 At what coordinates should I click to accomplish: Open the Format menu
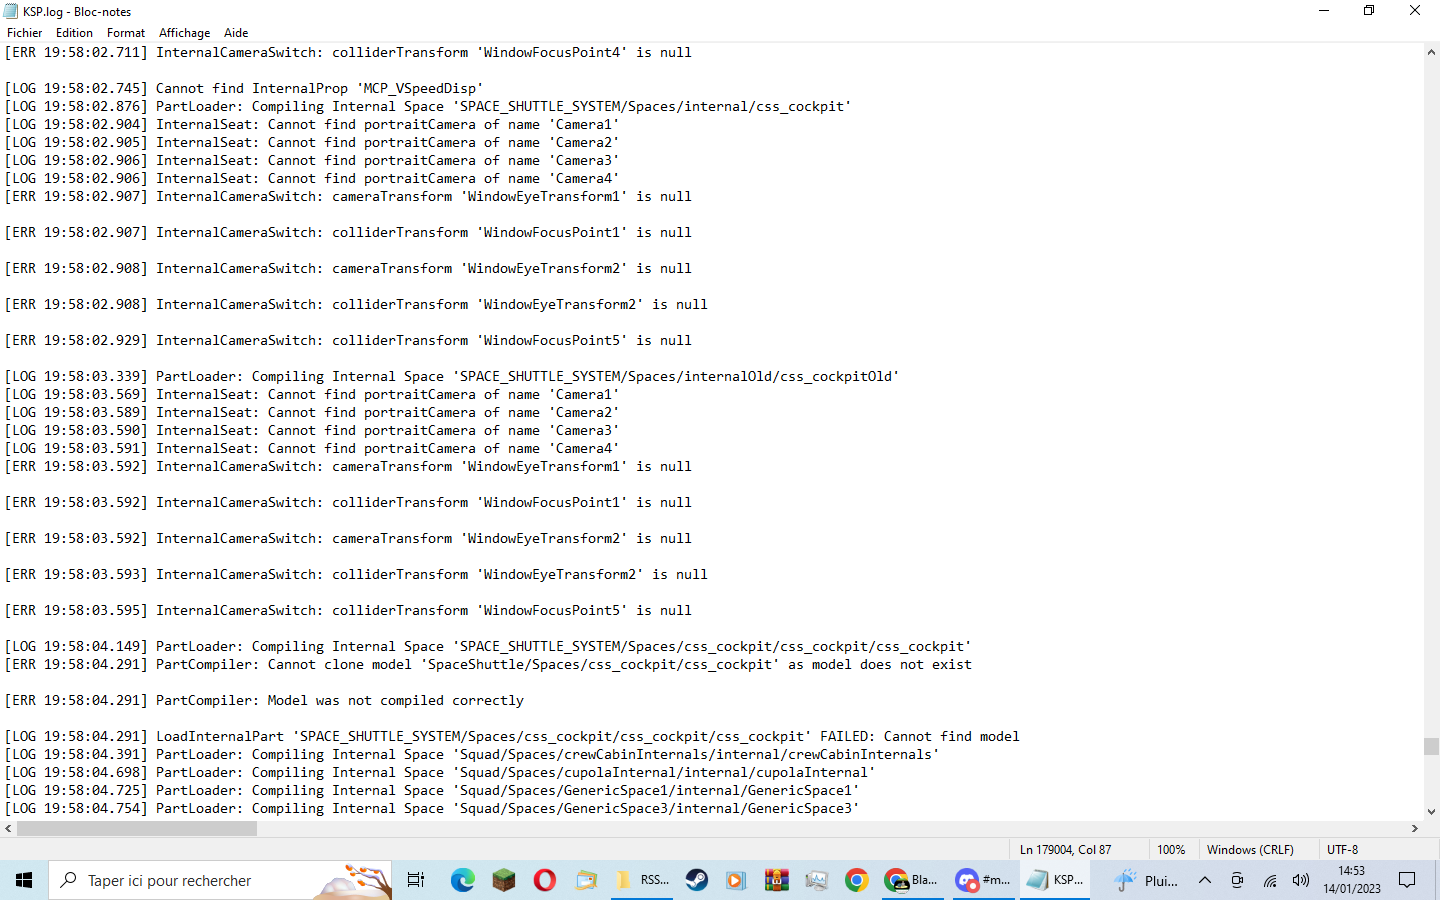(125, 32)
